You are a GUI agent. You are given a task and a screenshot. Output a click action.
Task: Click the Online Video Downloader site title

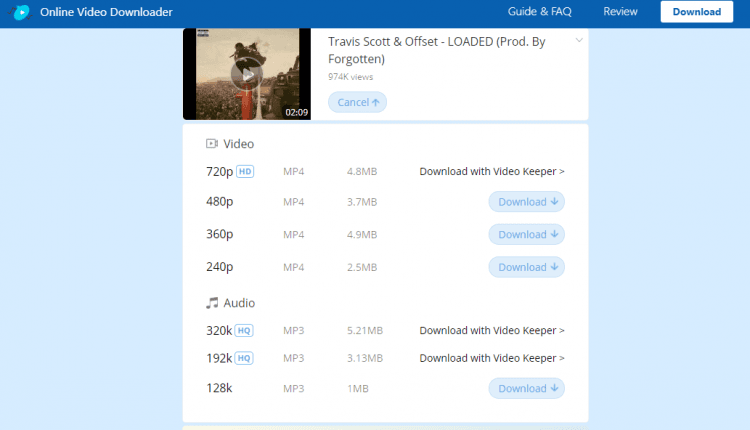[106, 12]
